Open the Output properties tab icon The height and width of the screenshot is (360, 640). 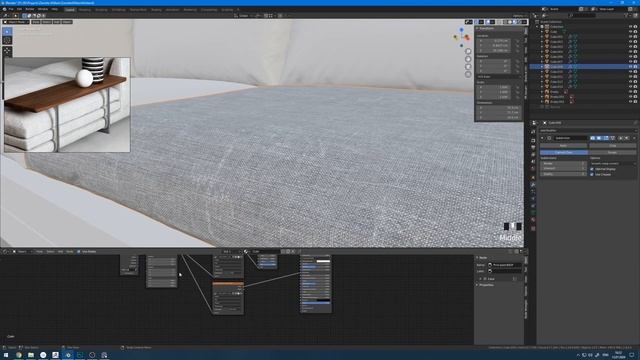(533, 147)
